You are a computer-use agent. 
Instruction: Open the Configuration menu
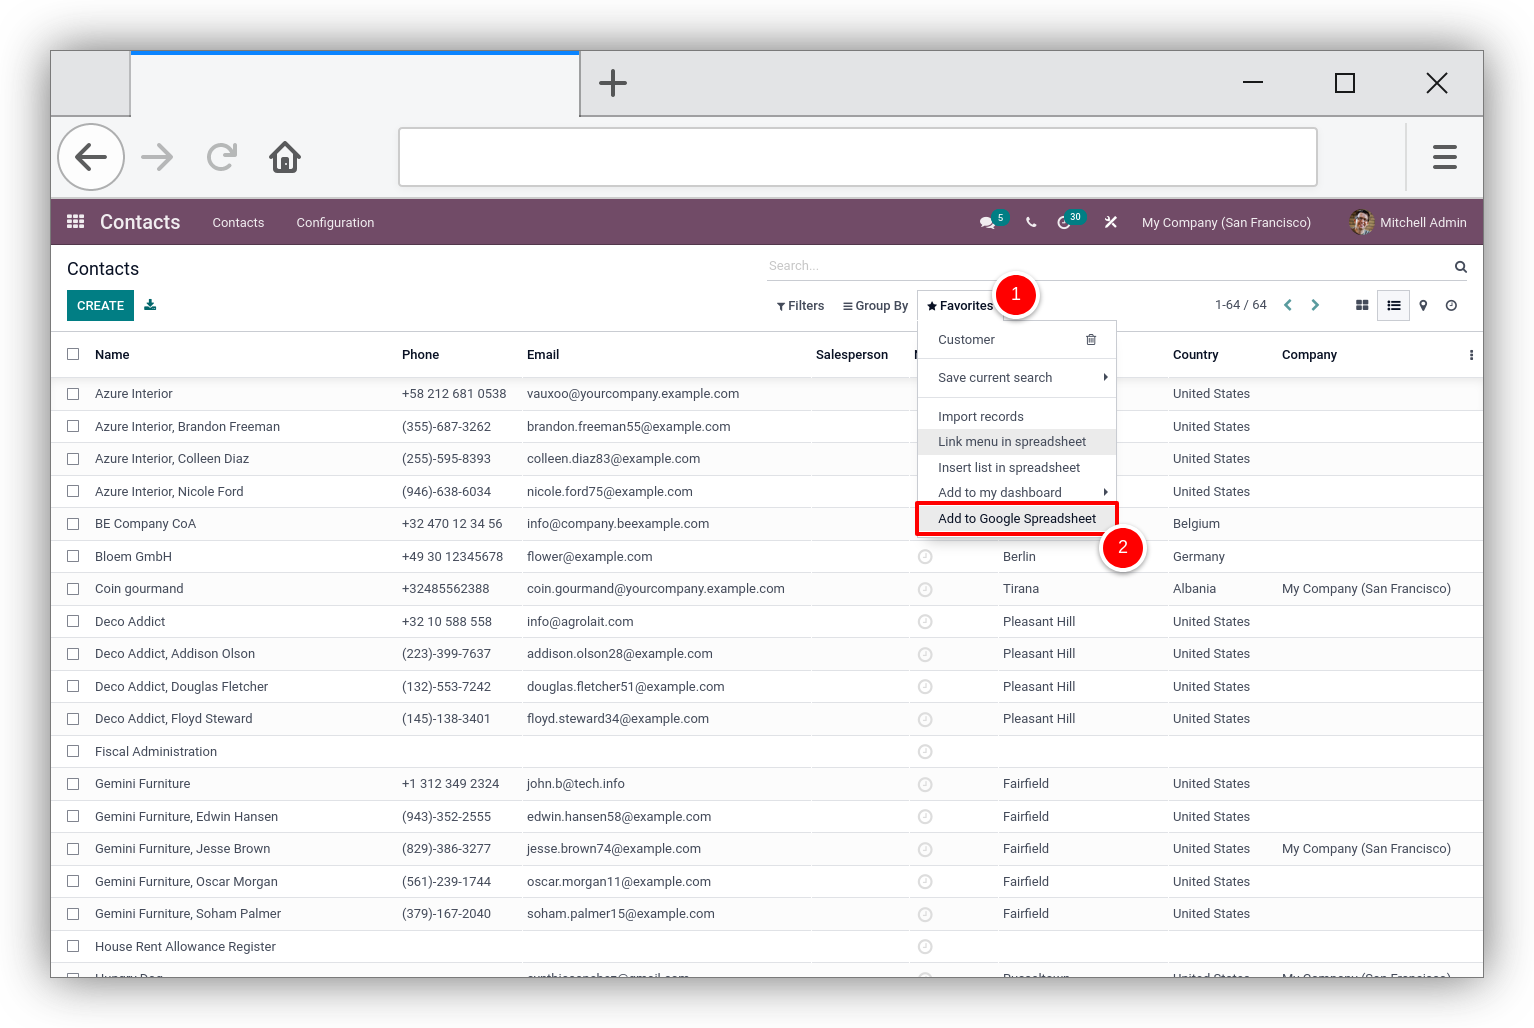point(335,223)
